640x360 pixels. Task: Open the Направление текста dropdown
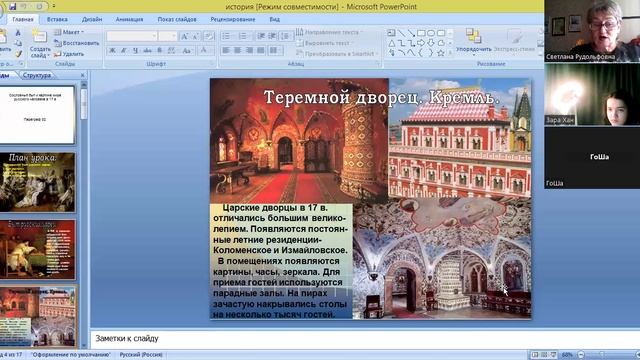pos(329,32)
